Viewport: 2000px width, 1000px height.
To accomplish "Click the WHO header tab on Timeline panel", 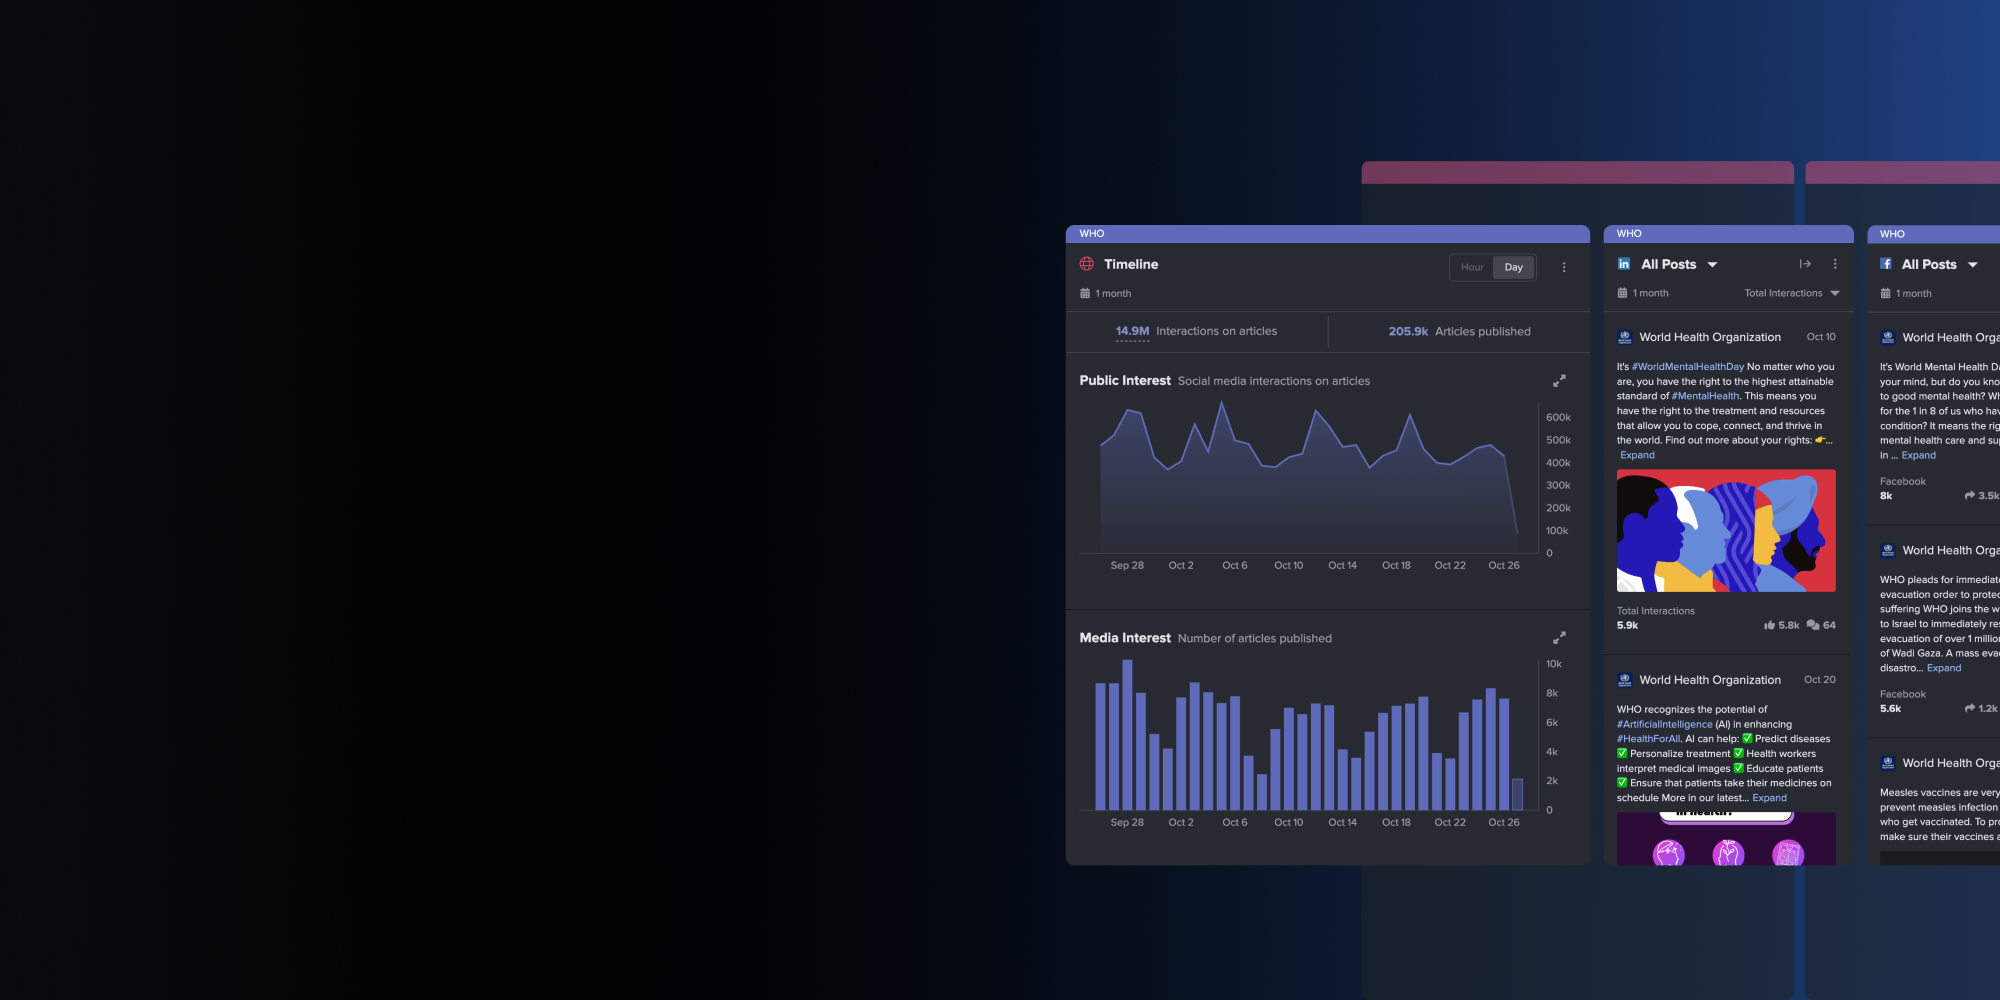I will tap(1091, 234).
